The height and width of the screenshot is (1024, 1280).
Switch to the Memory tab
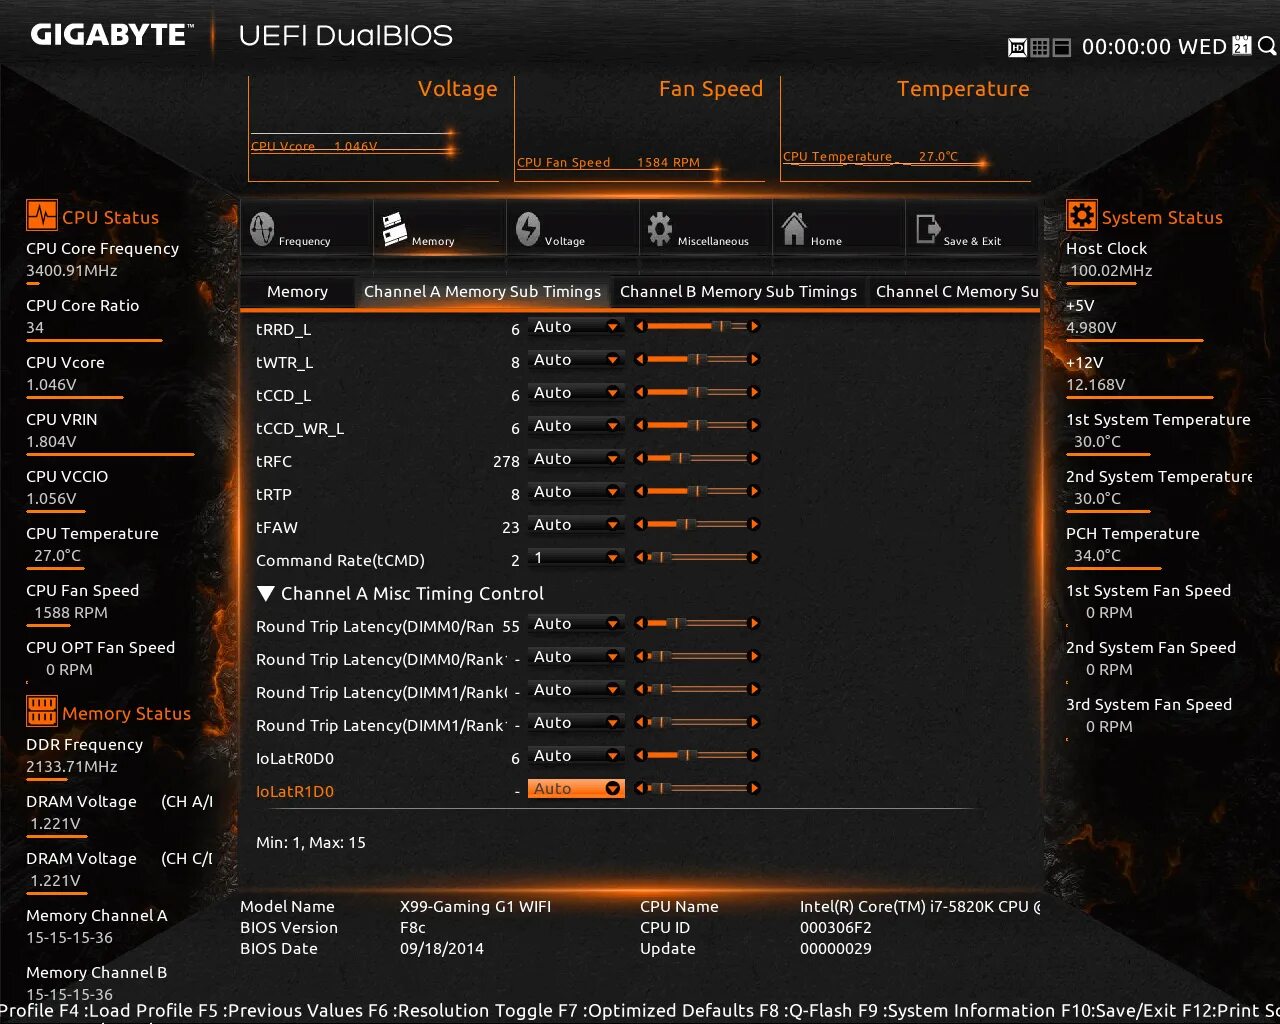pyautogui.click(x=297, y=291)
